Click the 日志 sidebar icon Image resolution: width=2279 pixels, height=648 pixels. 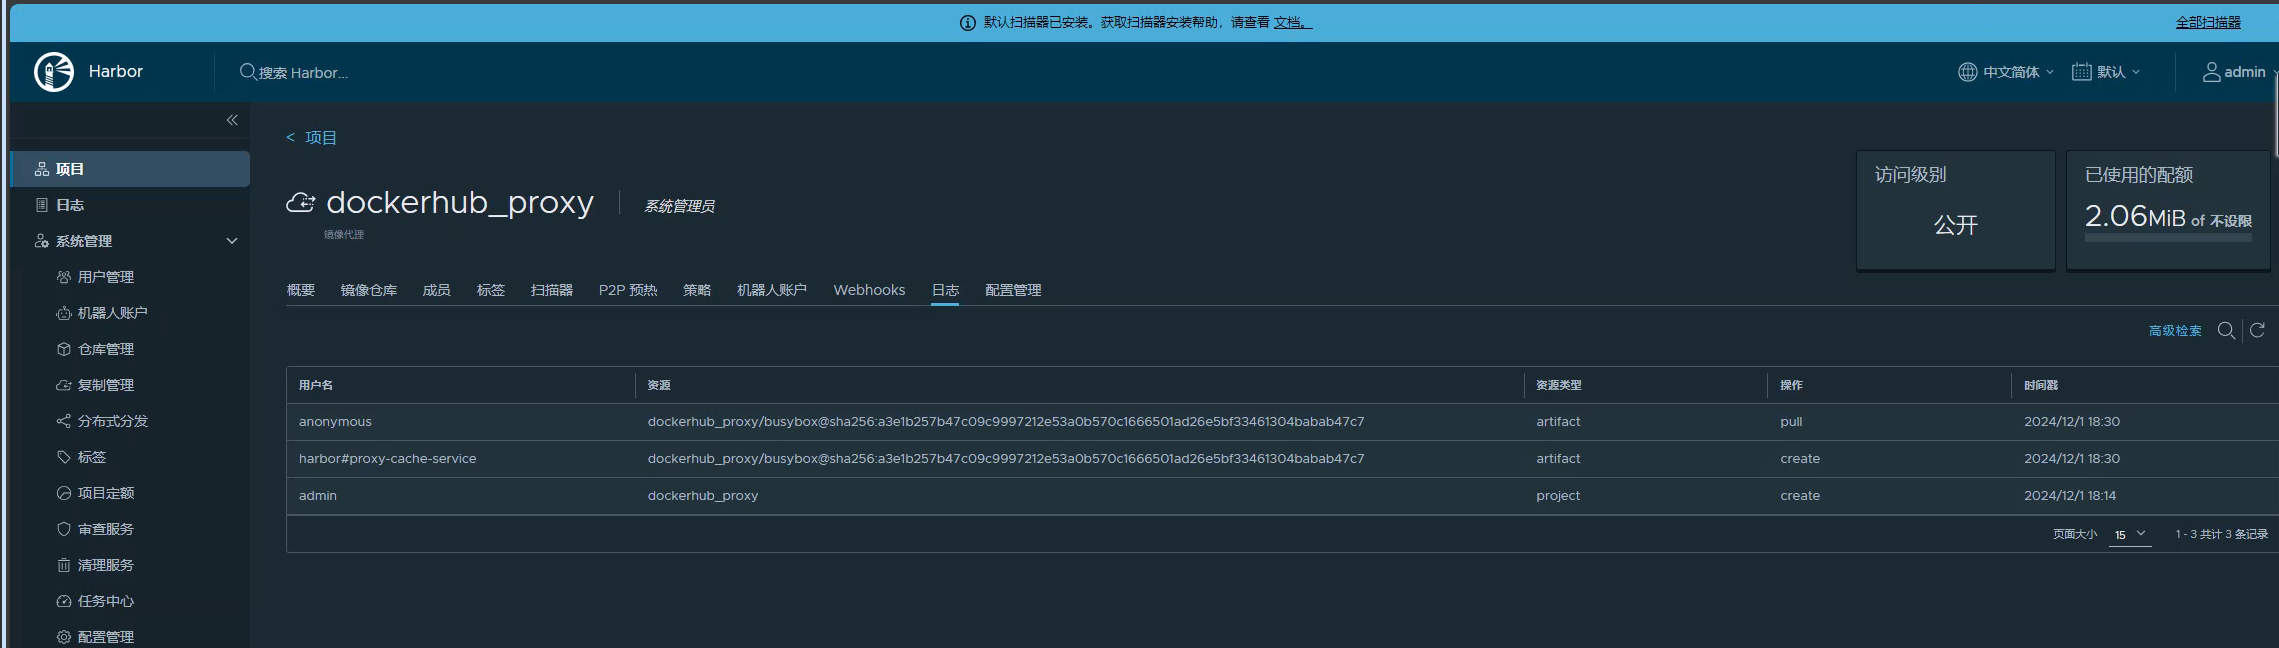(42, 205)
